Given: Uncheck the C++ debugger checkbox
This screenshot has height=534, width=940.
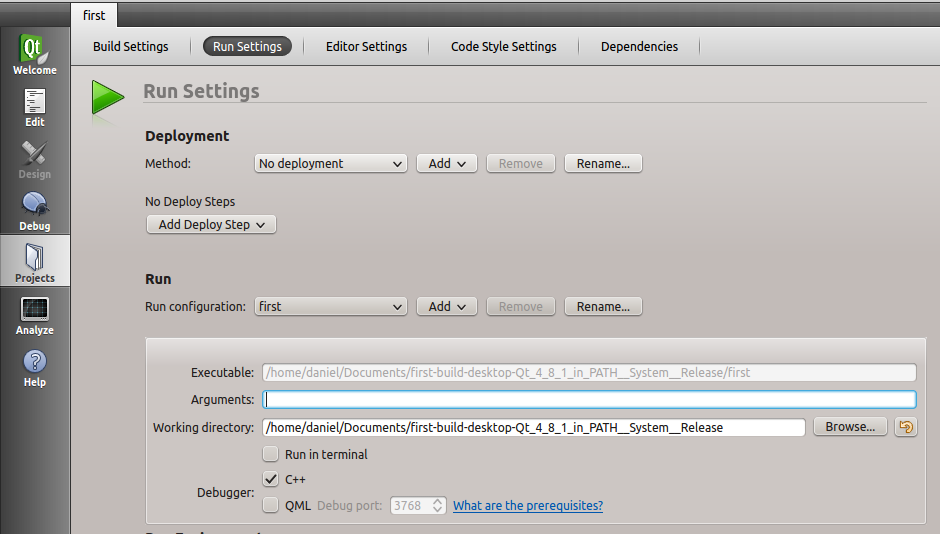Looking at the screenshot, I should click(270, 479).
